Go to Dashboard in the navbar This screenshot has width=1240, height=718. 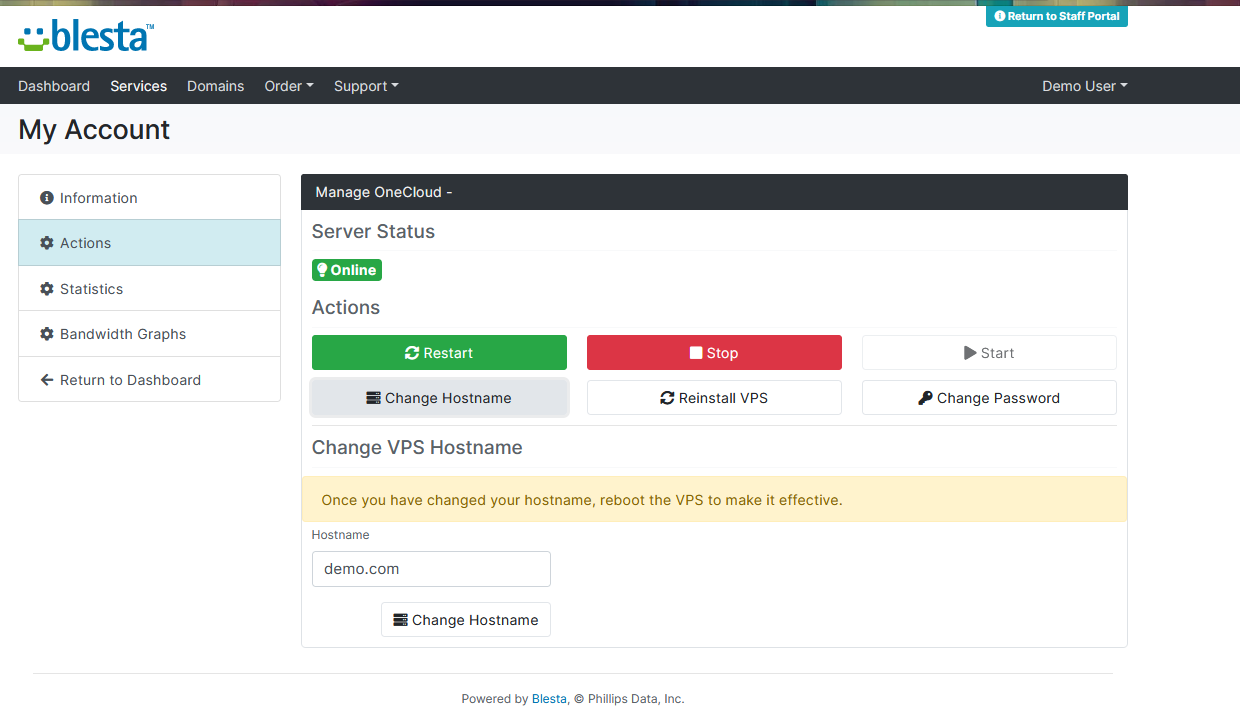pos(54,86)
